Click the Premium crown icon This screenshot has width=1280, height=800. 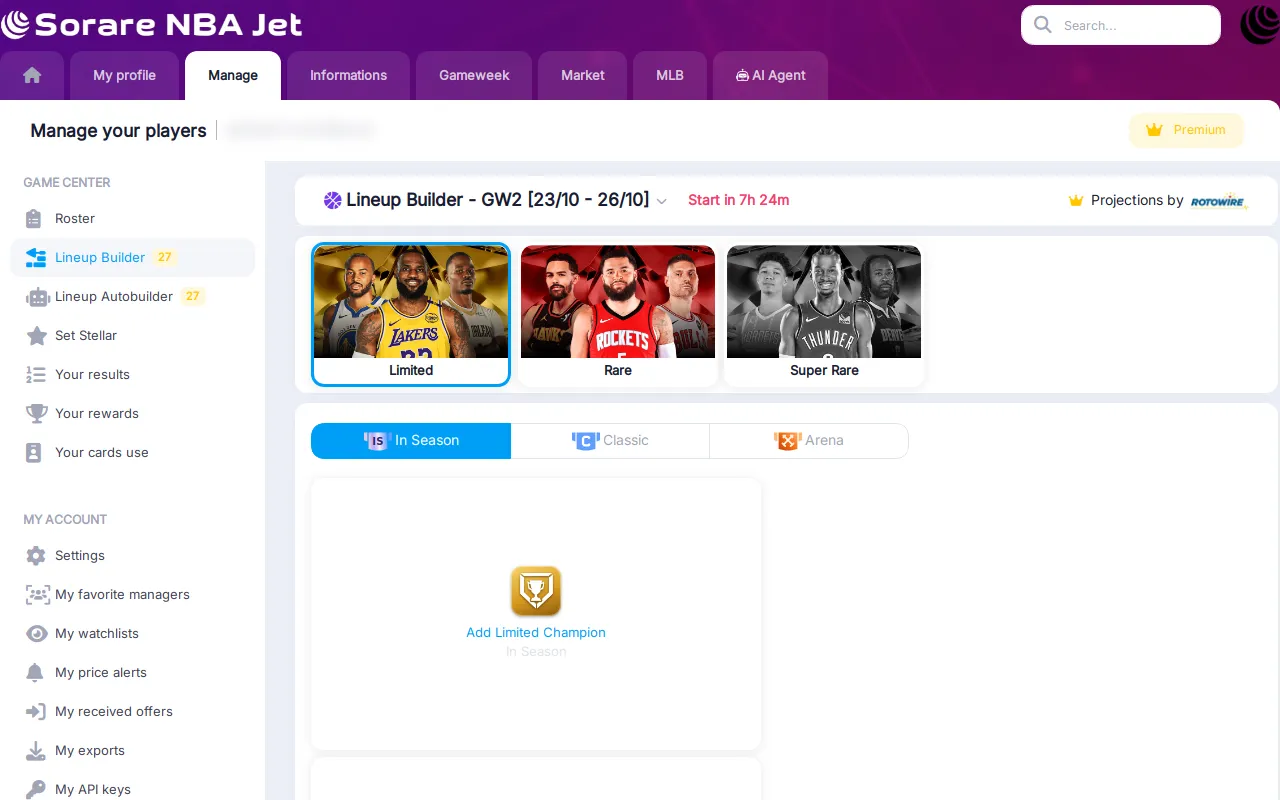coord(1154,130)
